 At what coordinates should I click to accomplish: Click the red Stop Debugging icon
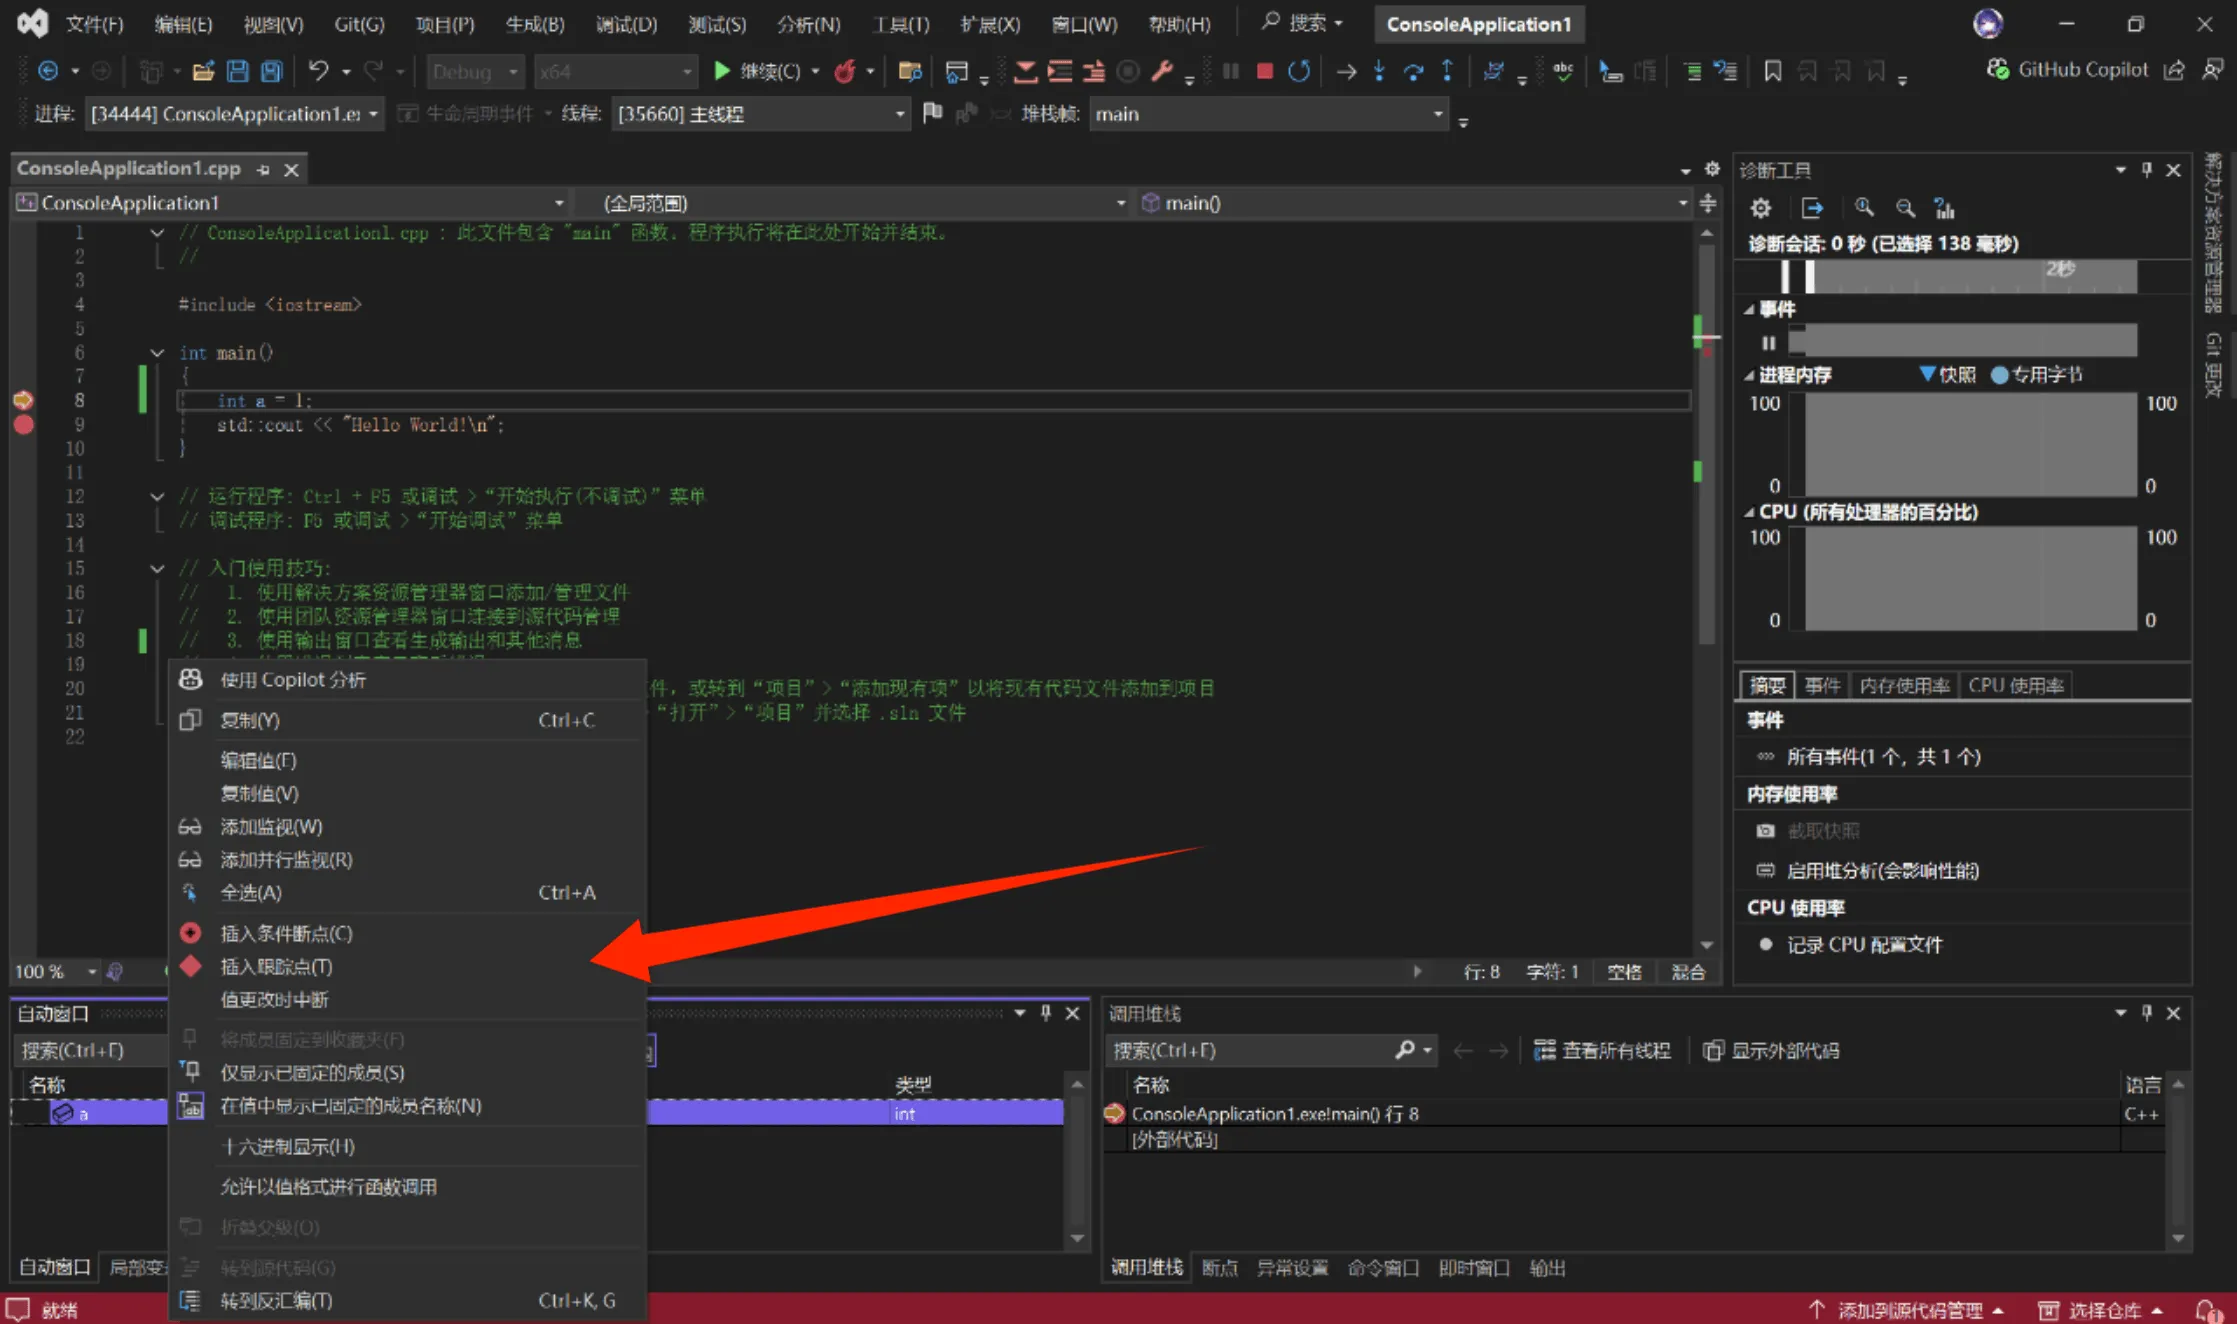[1264, 71]
